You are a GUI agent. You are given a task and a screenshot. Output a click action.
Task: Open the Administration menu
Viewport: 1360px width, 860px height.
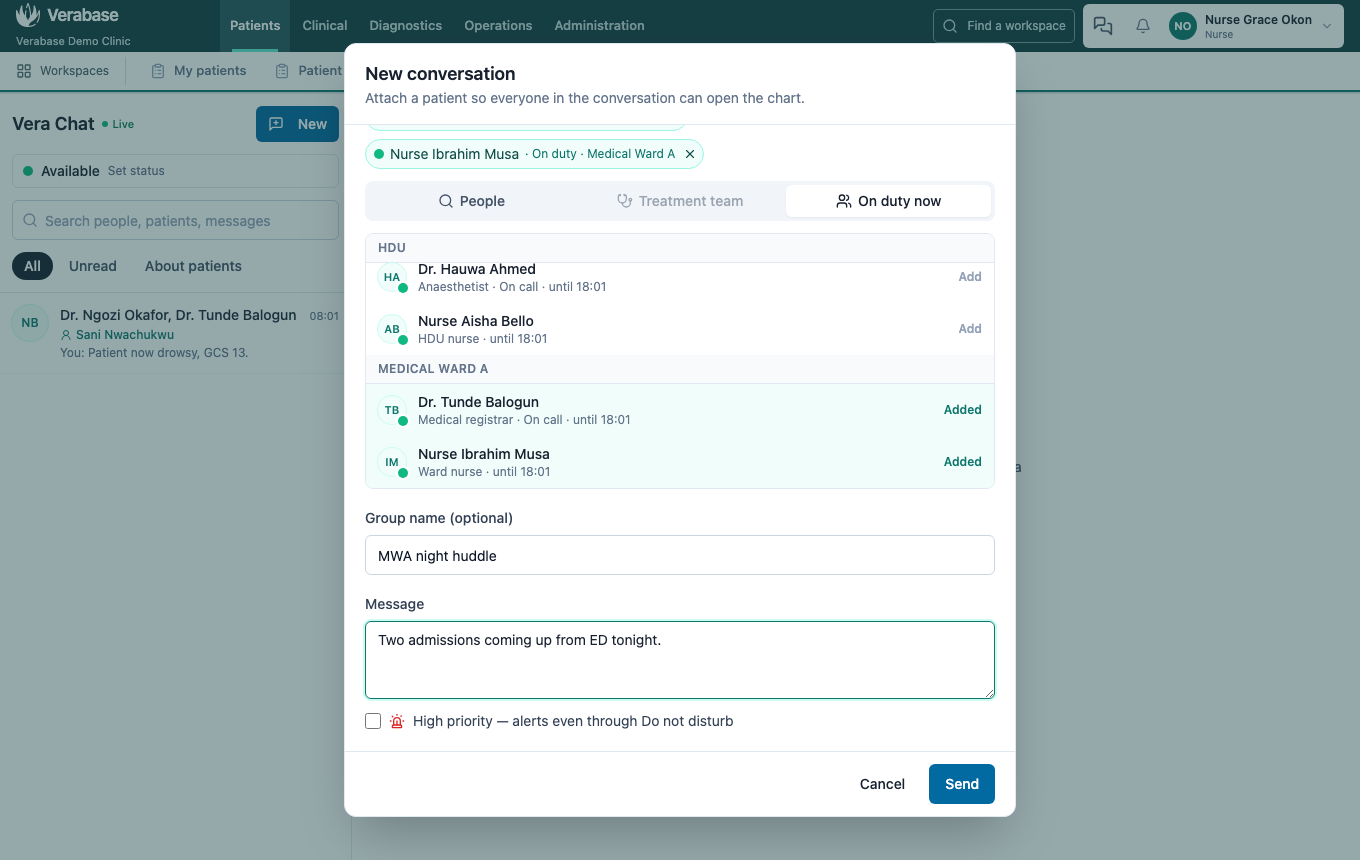click(599, 26)
